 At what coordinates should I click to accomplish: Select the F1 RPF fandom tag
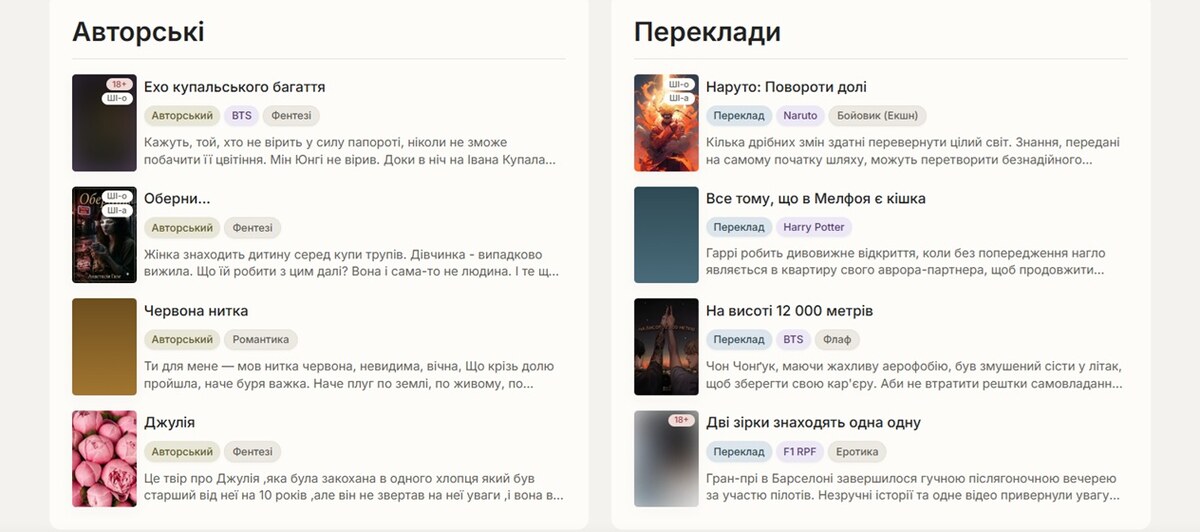(x=799, y=452)
